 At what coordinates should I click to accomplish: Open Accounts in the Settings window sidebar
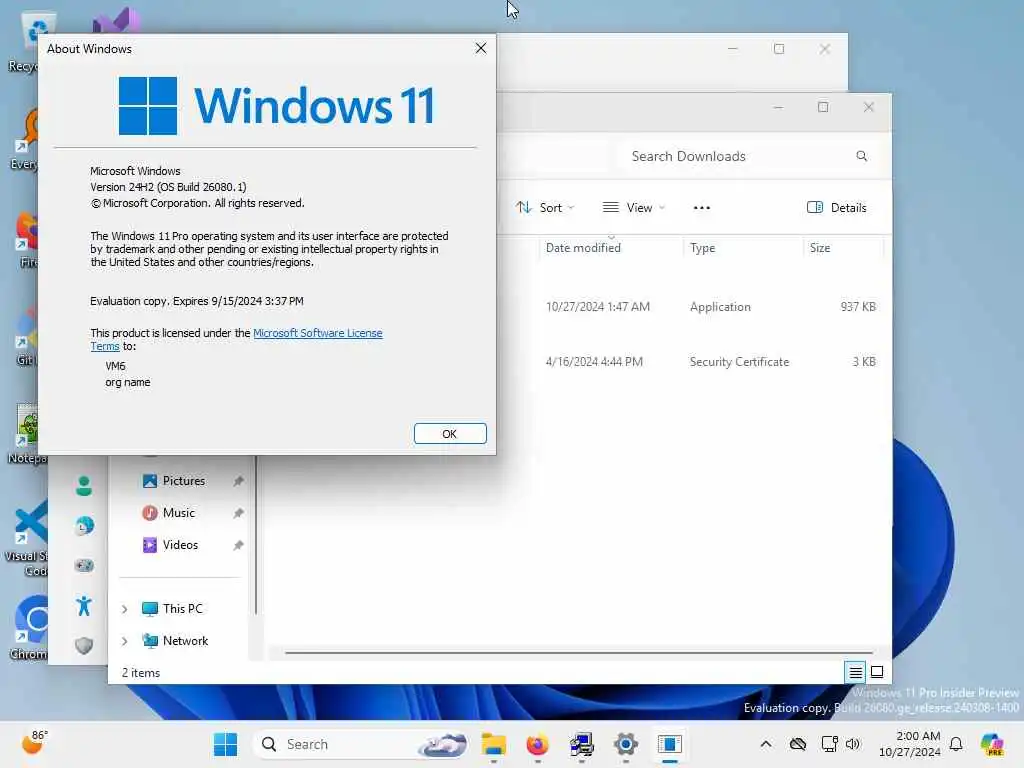pos(84,486)
